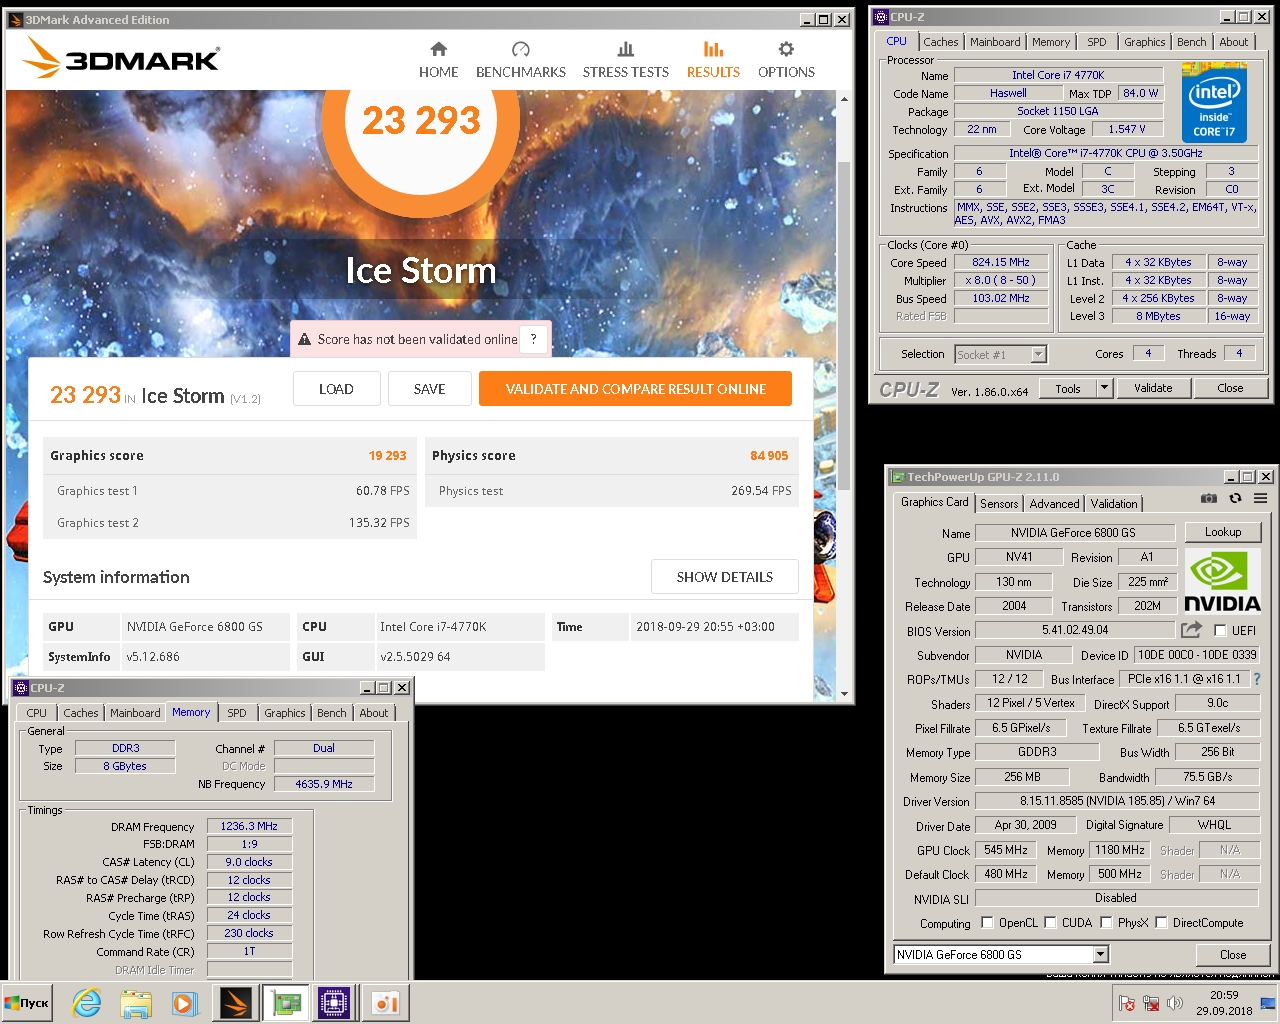1280x1024 pixels.
Task: Click the Intel Core i7 4770K name field
Action: pos(1058,75)
